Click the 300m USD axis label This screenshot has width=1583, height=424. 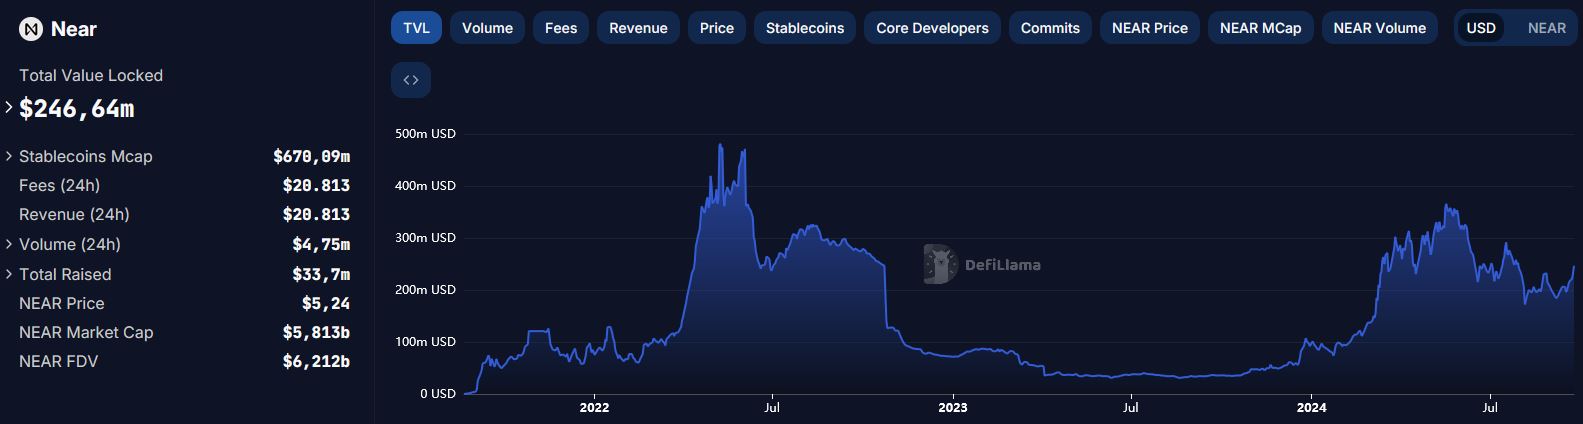pos(425,238)
